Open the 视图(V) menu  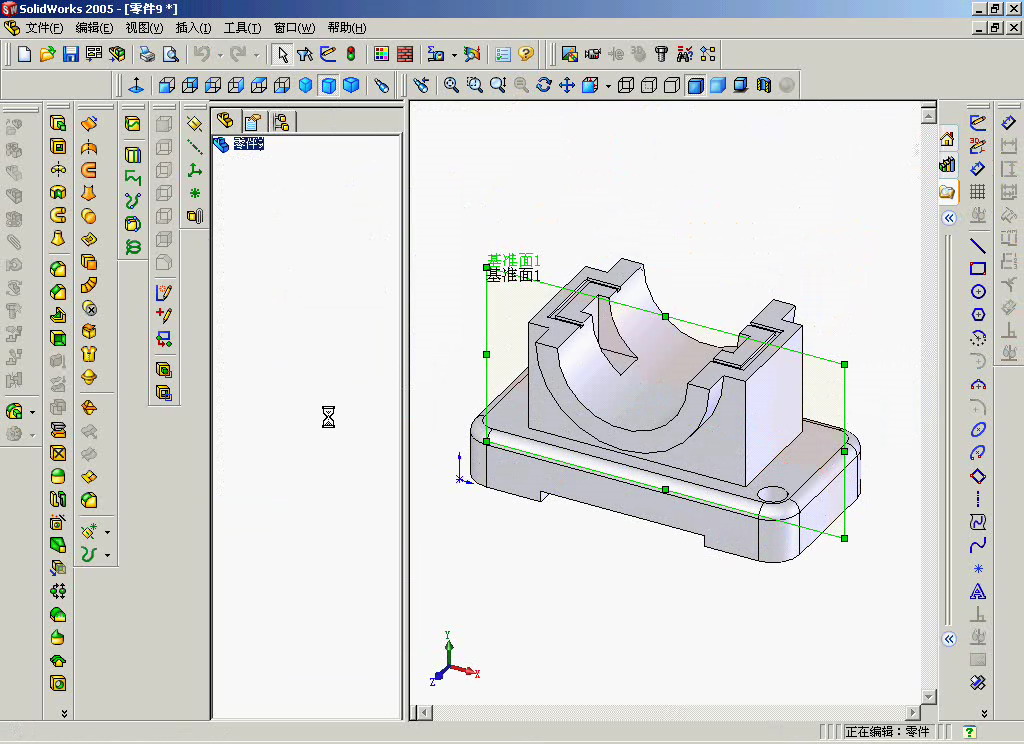pos(144,27)
